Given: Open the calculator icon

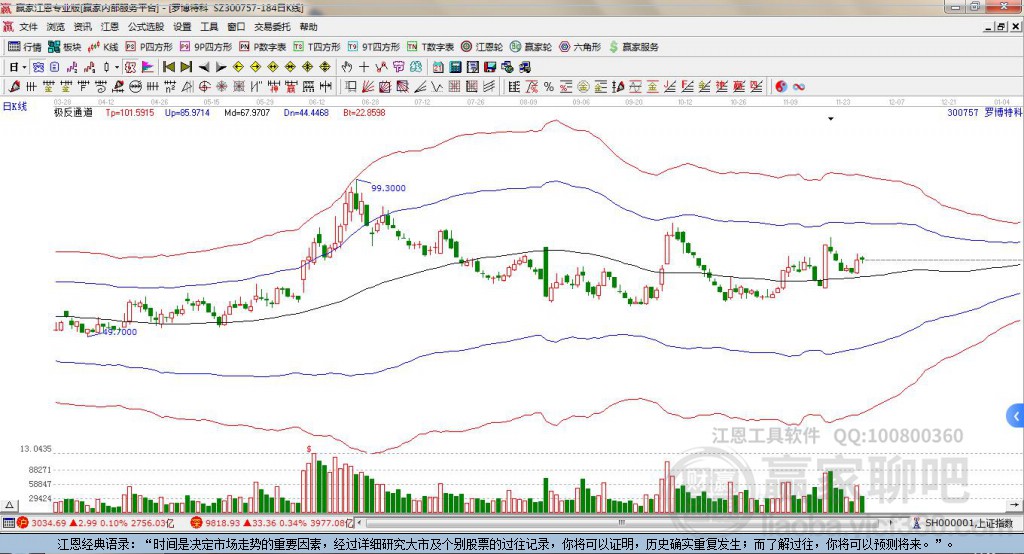Looking at the screenshot, I should (x=455, y=67).
